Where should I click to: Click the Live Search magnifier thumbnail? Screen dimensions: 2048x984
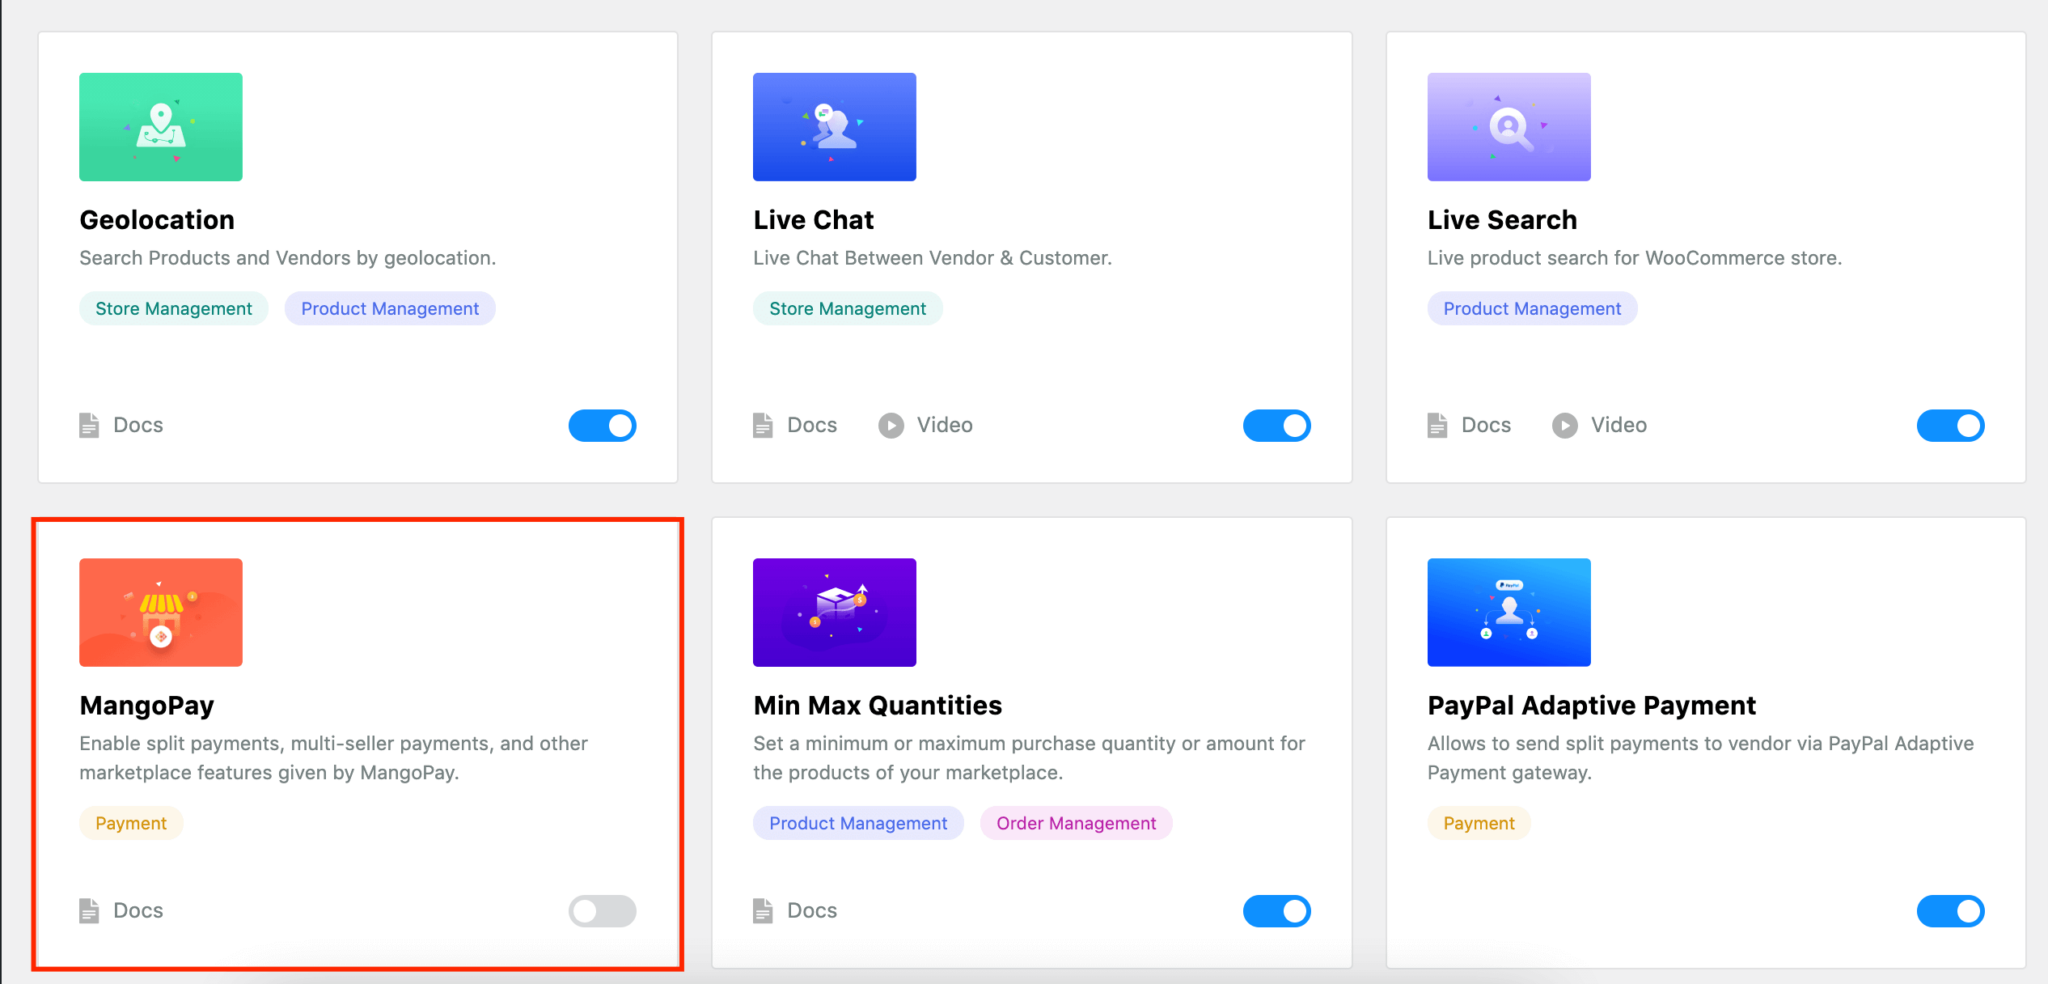[x=1508, y=127]
